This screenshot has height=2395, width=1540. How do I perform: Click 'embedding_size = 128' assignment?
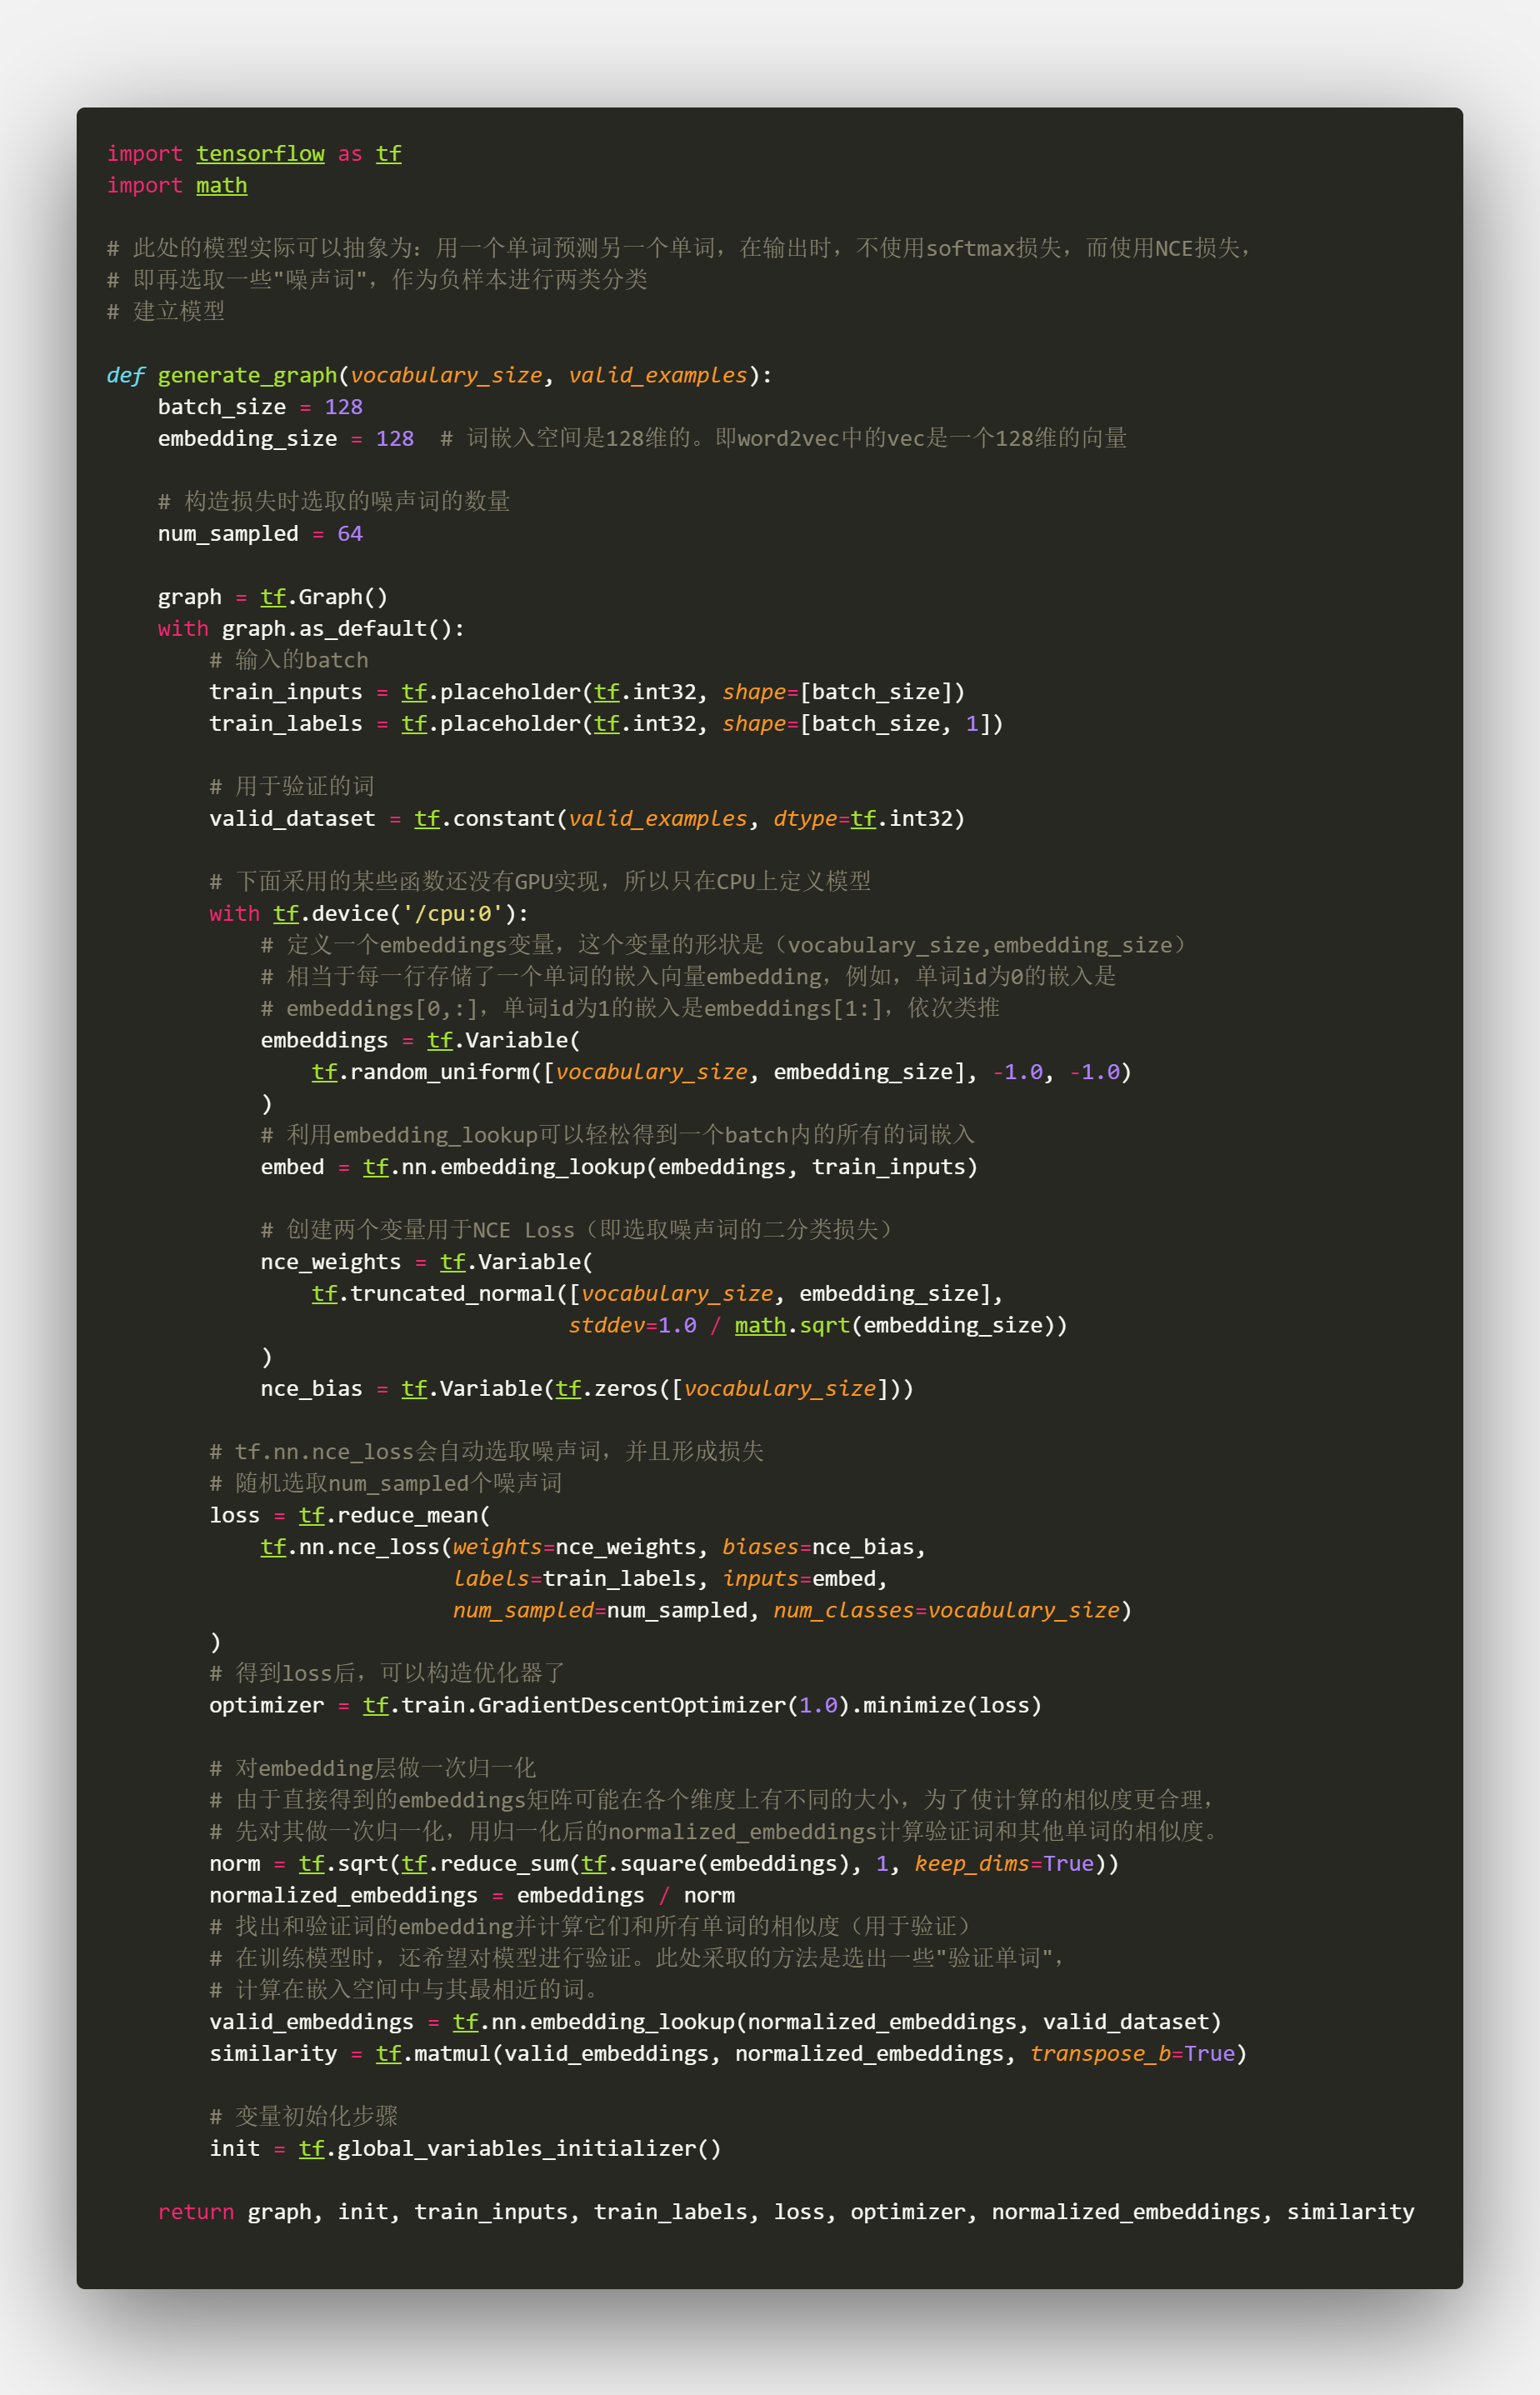pos(286,439)
